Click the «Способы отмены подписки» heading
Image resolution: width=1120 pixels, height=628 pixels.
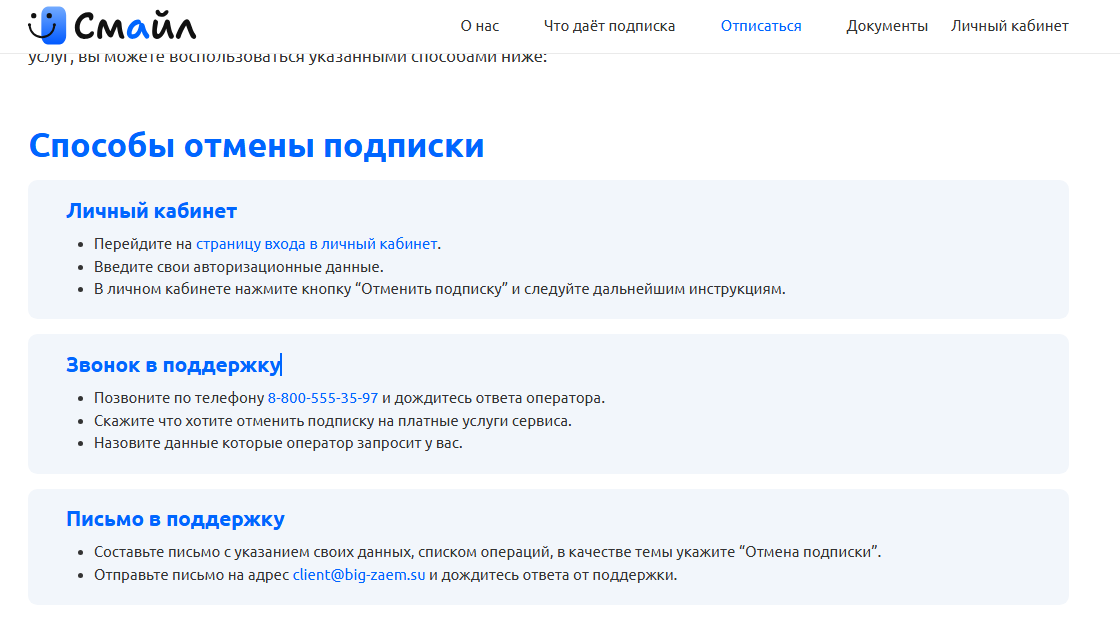[256, 146]
